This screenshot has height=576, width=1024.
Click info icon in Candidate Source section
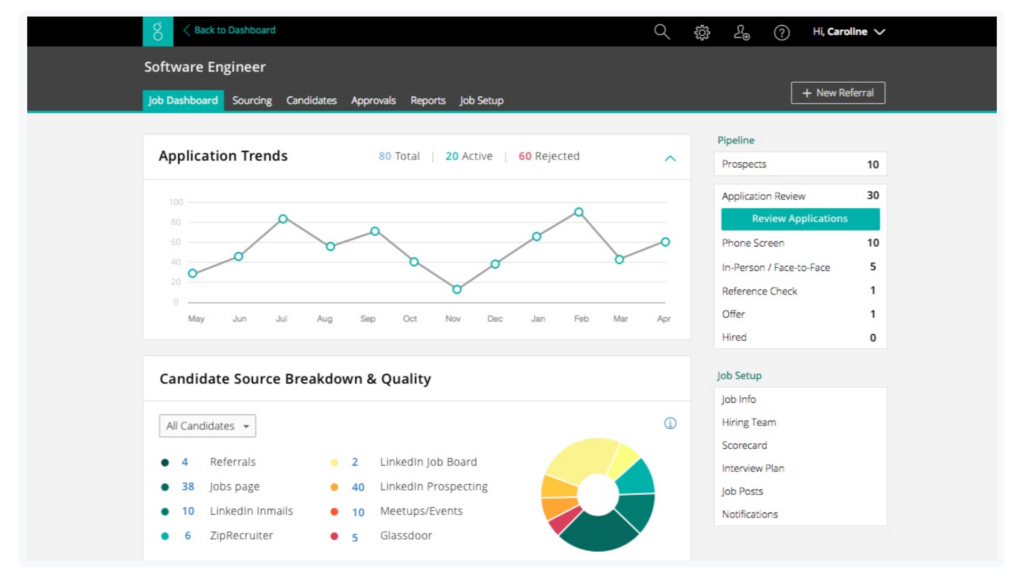point(670,423)
